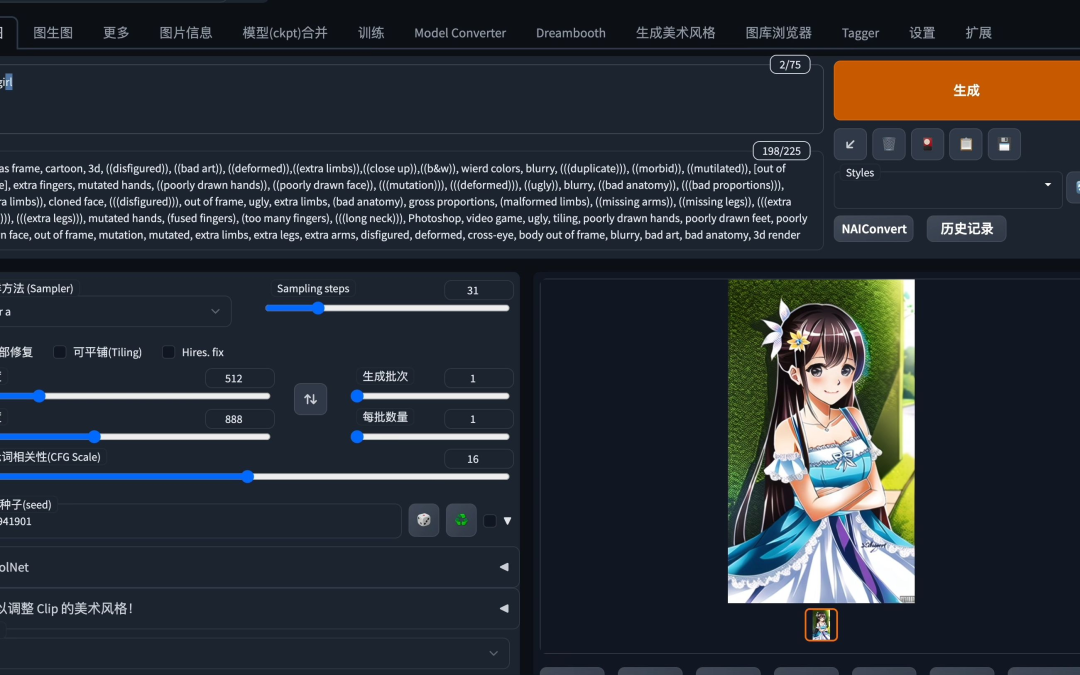Click the width value field 512
The height and width of the screenshot is (675, 1080).
(240, 378)
